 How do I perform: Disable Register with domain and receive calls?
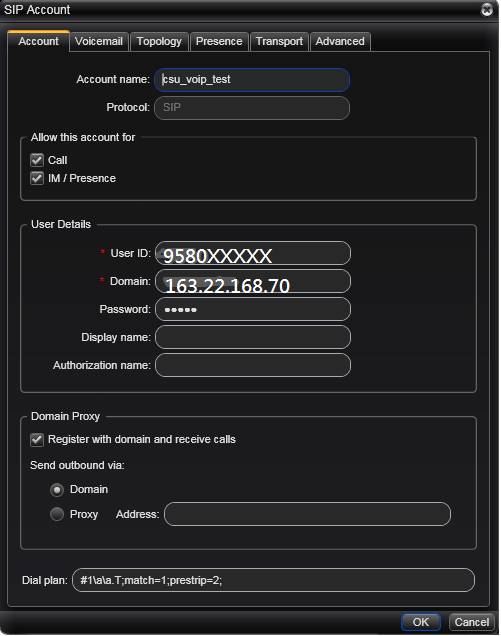point(37,440)
